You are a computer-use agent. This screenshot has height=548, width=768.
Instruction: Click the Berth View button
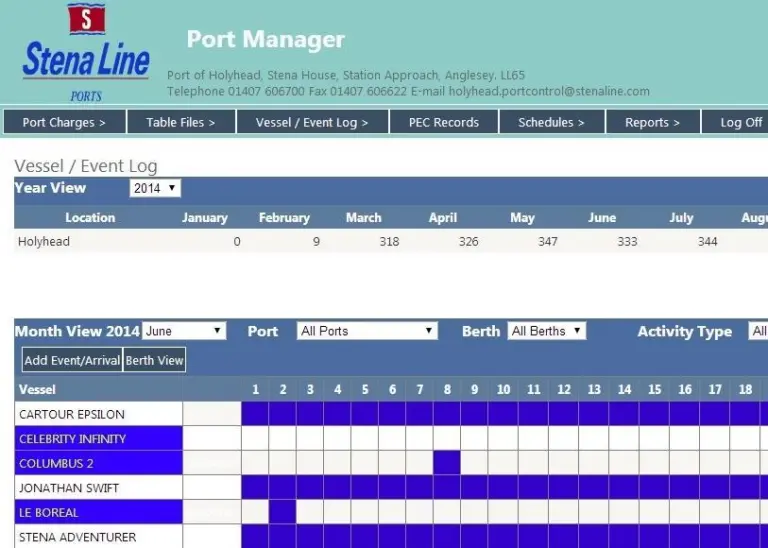click(x=154, y=360)
